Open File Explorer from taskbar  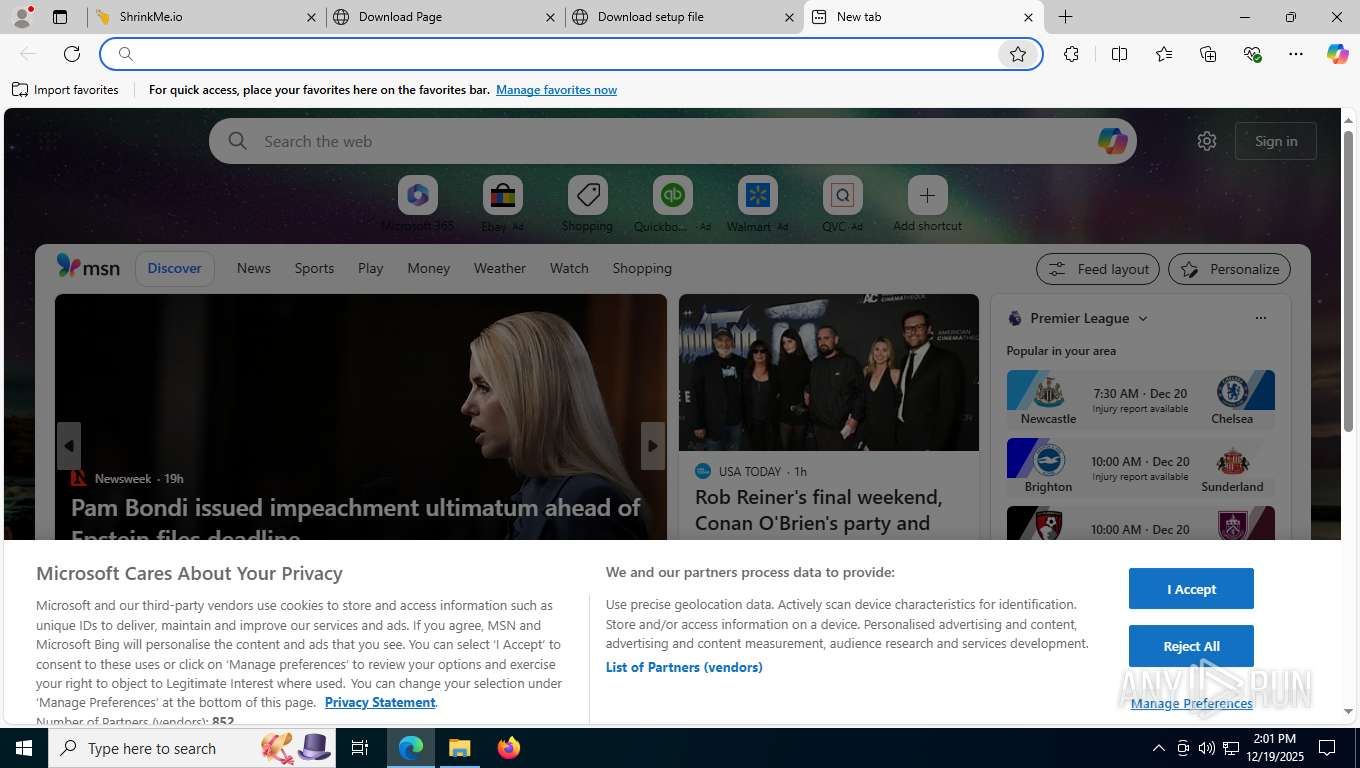point(459,748)
